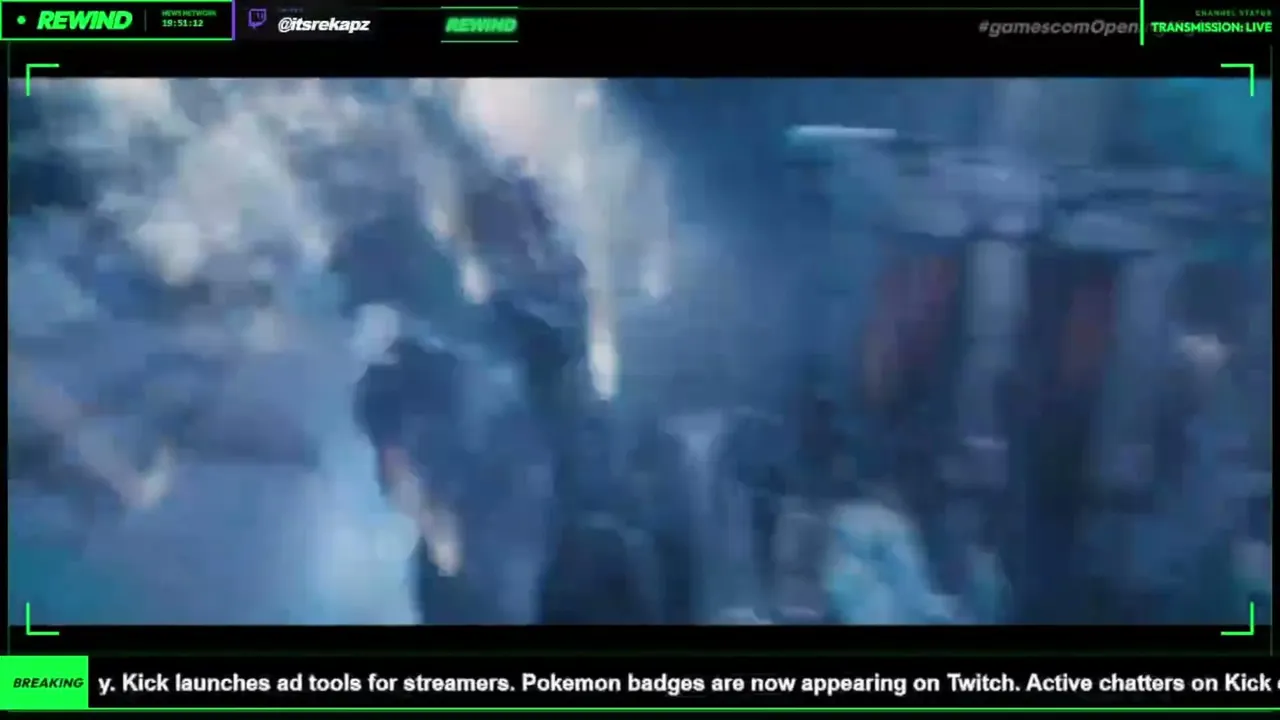
Task: Open the @itsrekapz channel handle
Action: tap(323, 24)
